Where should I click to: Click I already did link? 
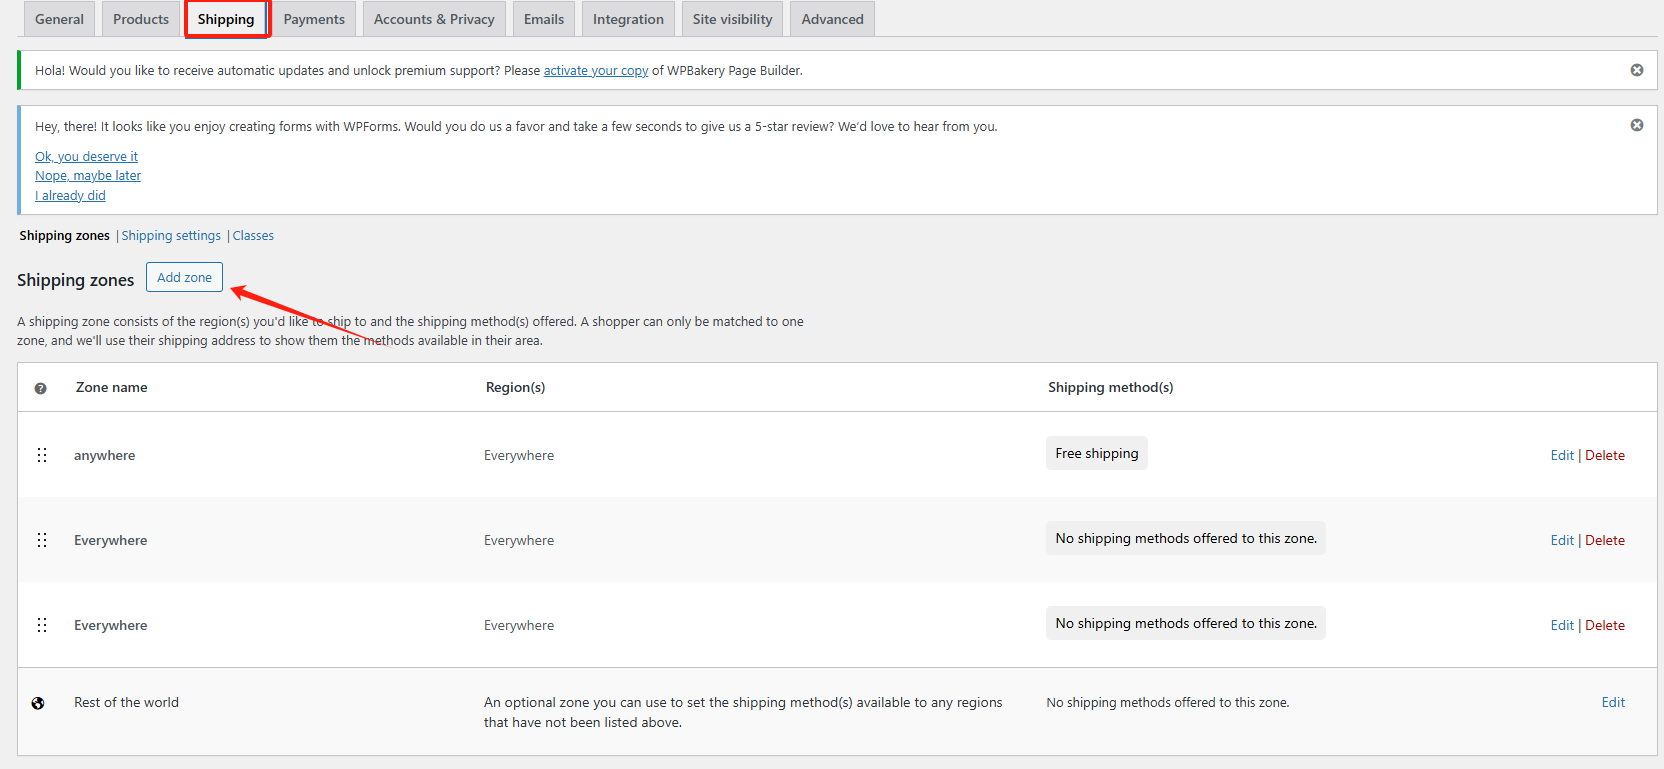coord(70,196)
